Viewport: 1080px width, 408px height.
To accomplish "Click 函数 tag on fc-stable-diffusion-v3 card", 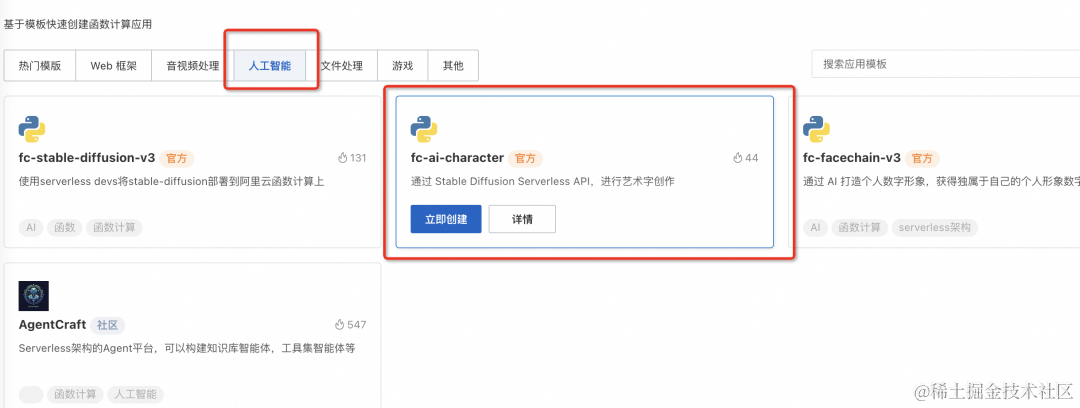I will tap(65, 227).
